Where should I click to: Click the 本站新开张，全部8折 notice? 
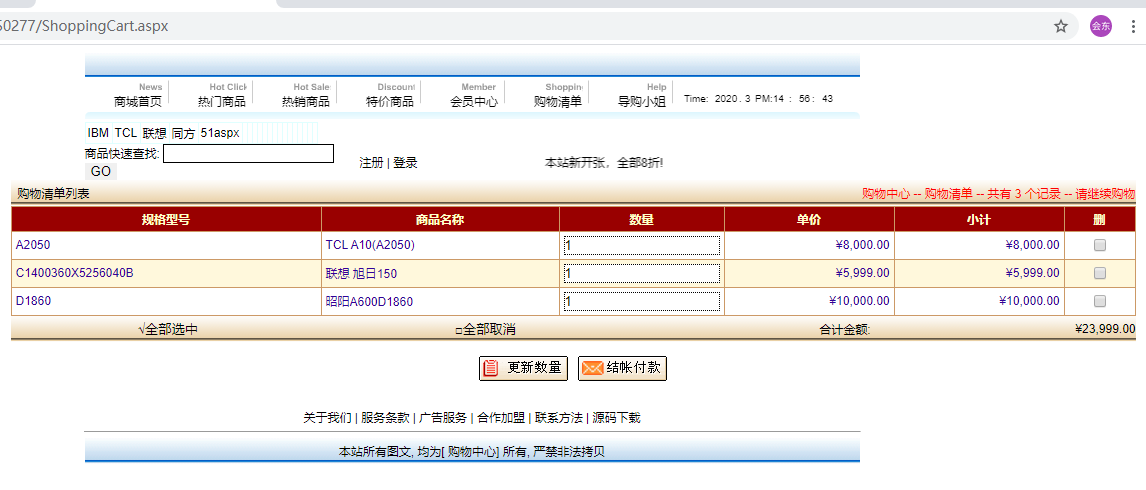(604, 162)
